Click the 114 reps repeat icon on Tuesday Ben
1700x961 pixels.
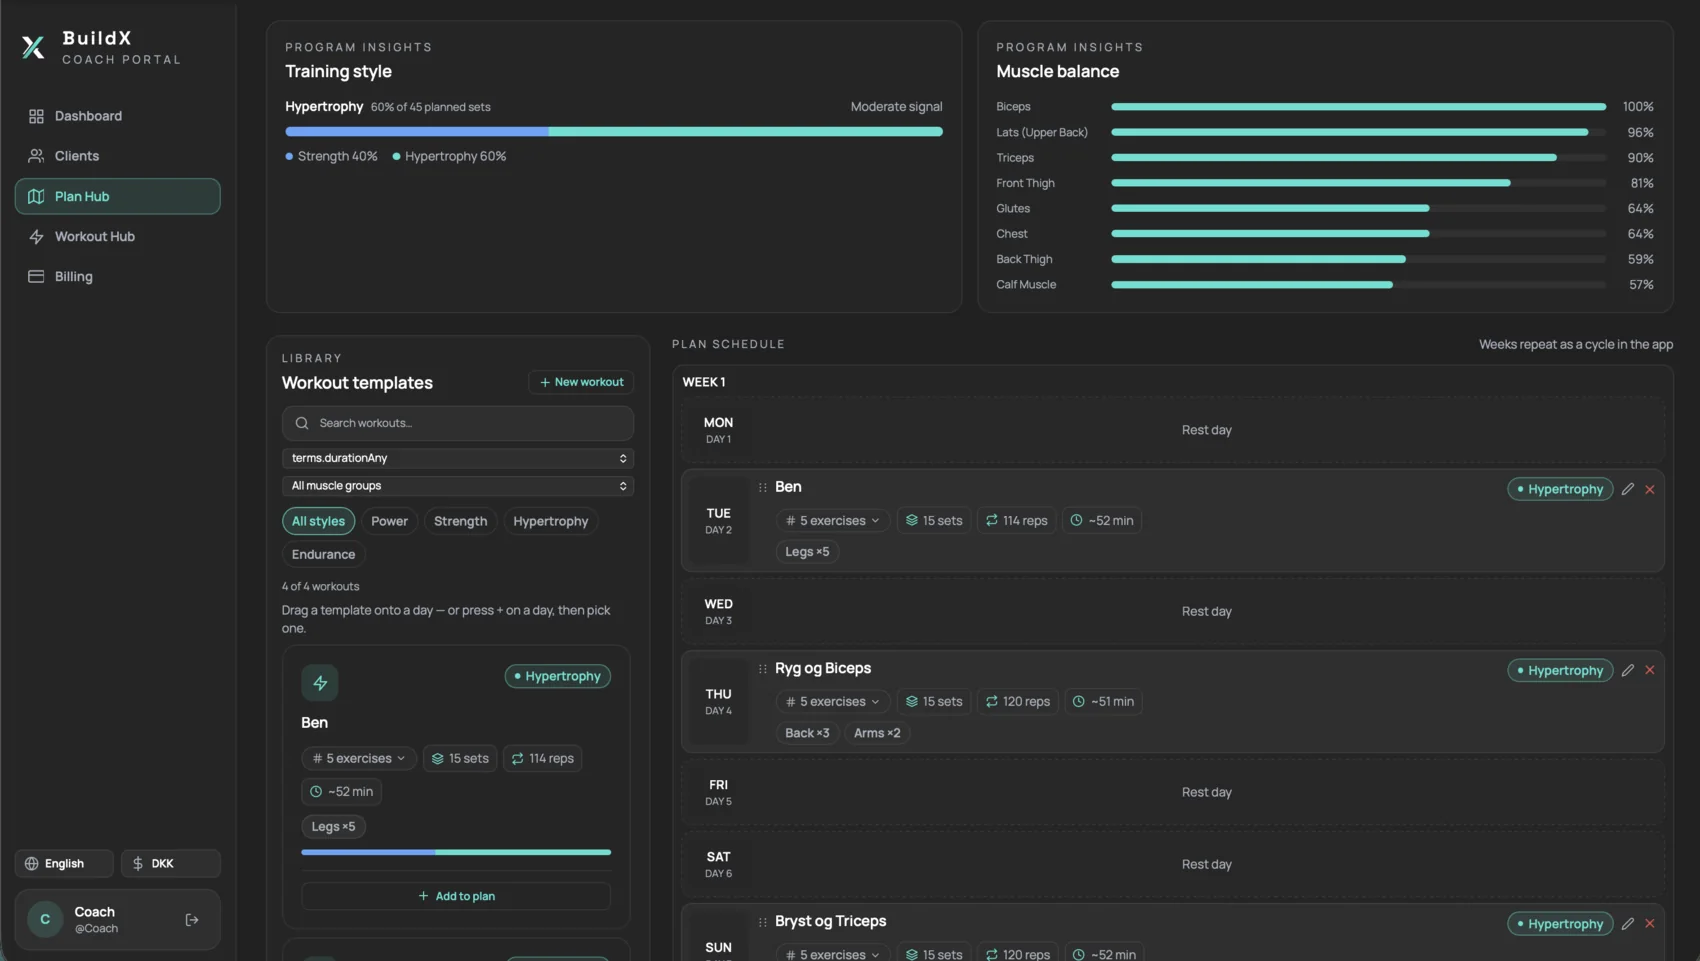[x=991, y=520]
